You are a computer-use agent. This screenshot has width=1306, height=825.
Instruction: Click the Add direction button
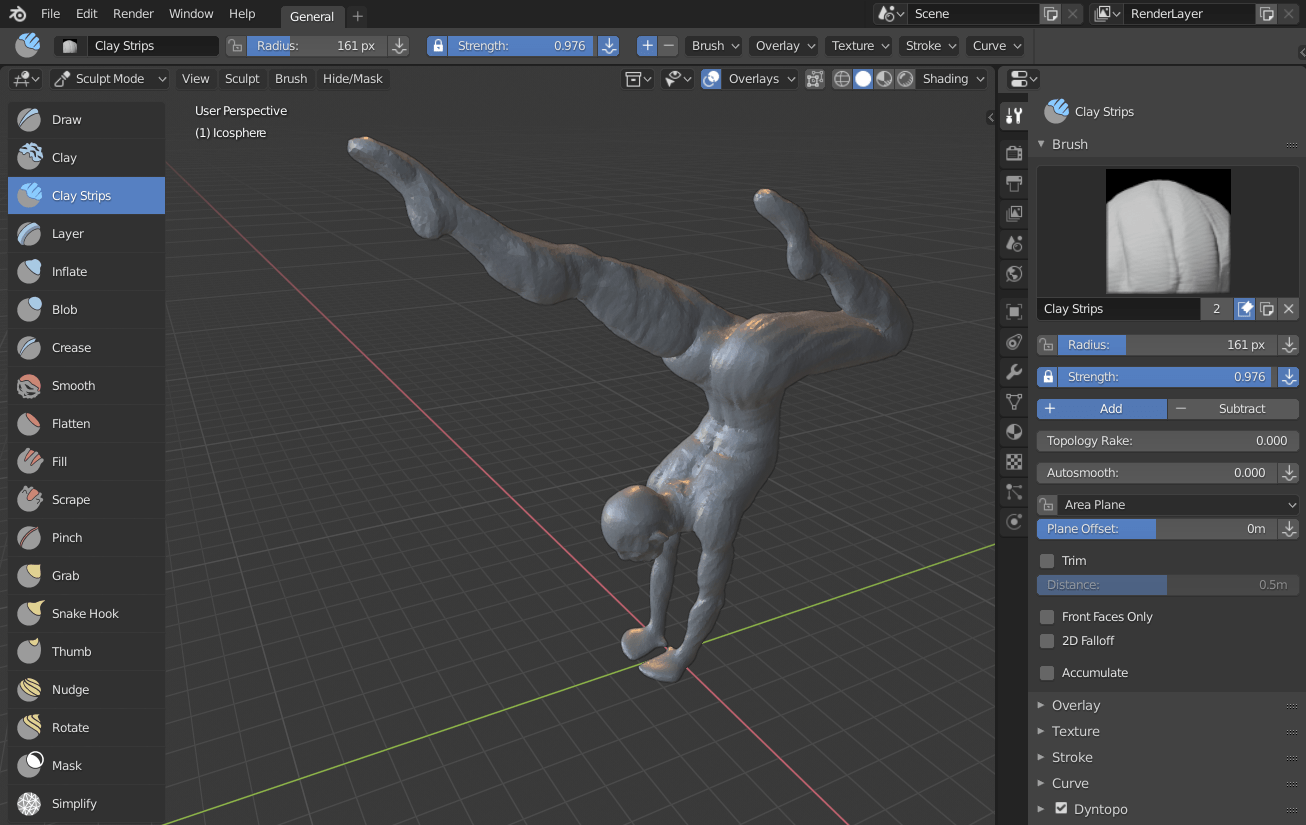pos(1102,409)
